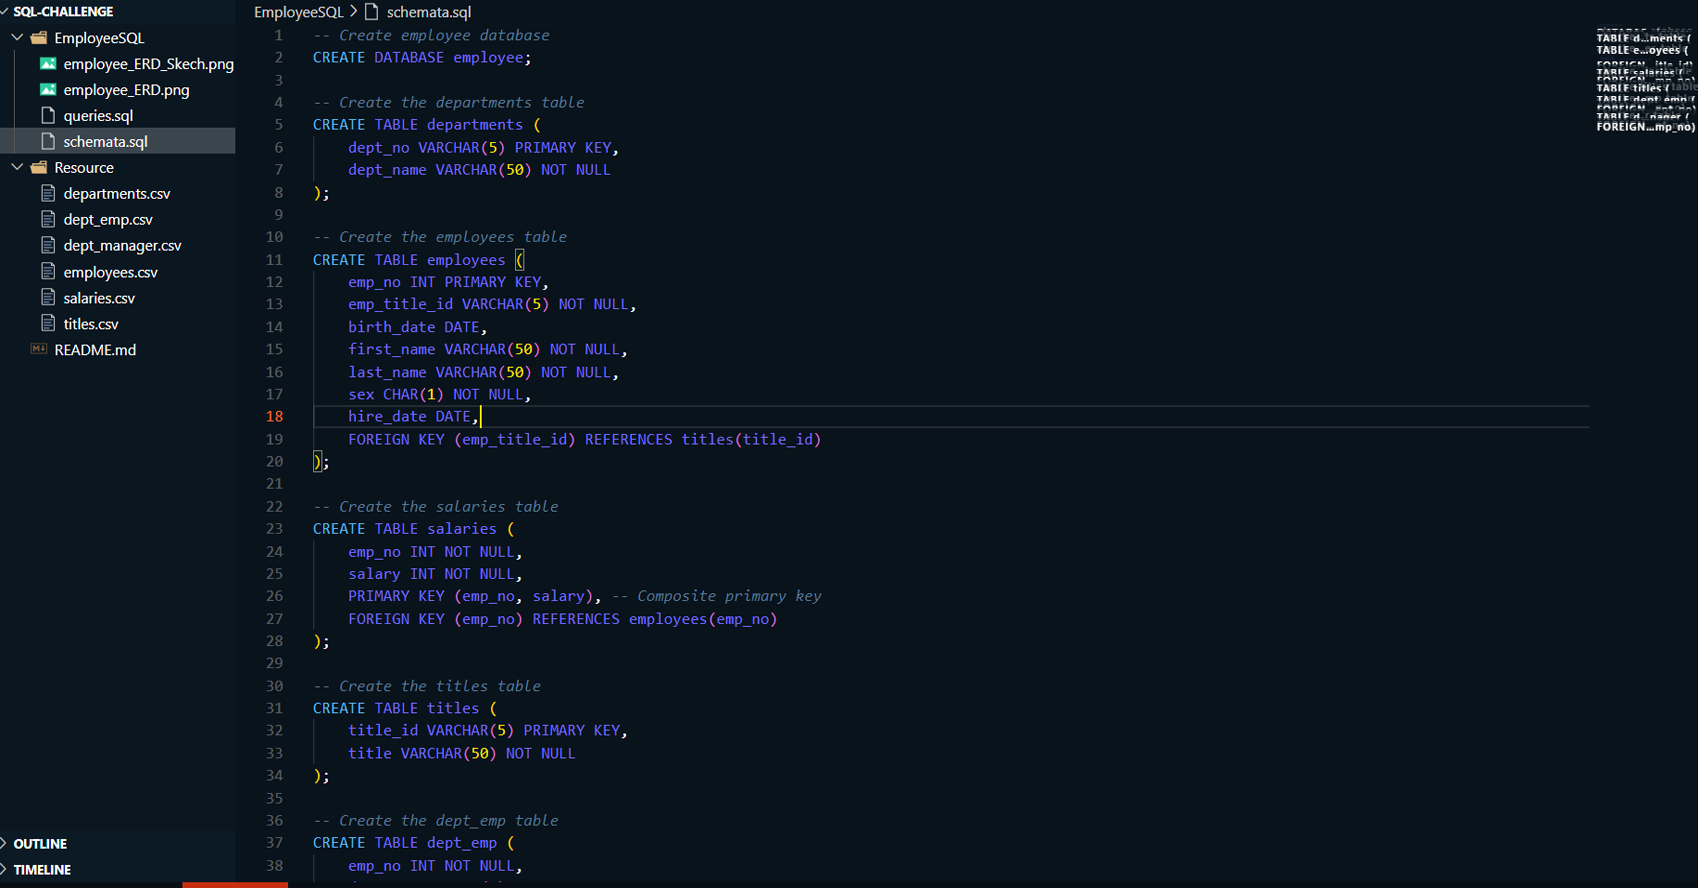Image resolution: width=1698 pixels, height=888 pixels.
Task: Click the README.md markdown file icon
Action: (x=39, y=350)
